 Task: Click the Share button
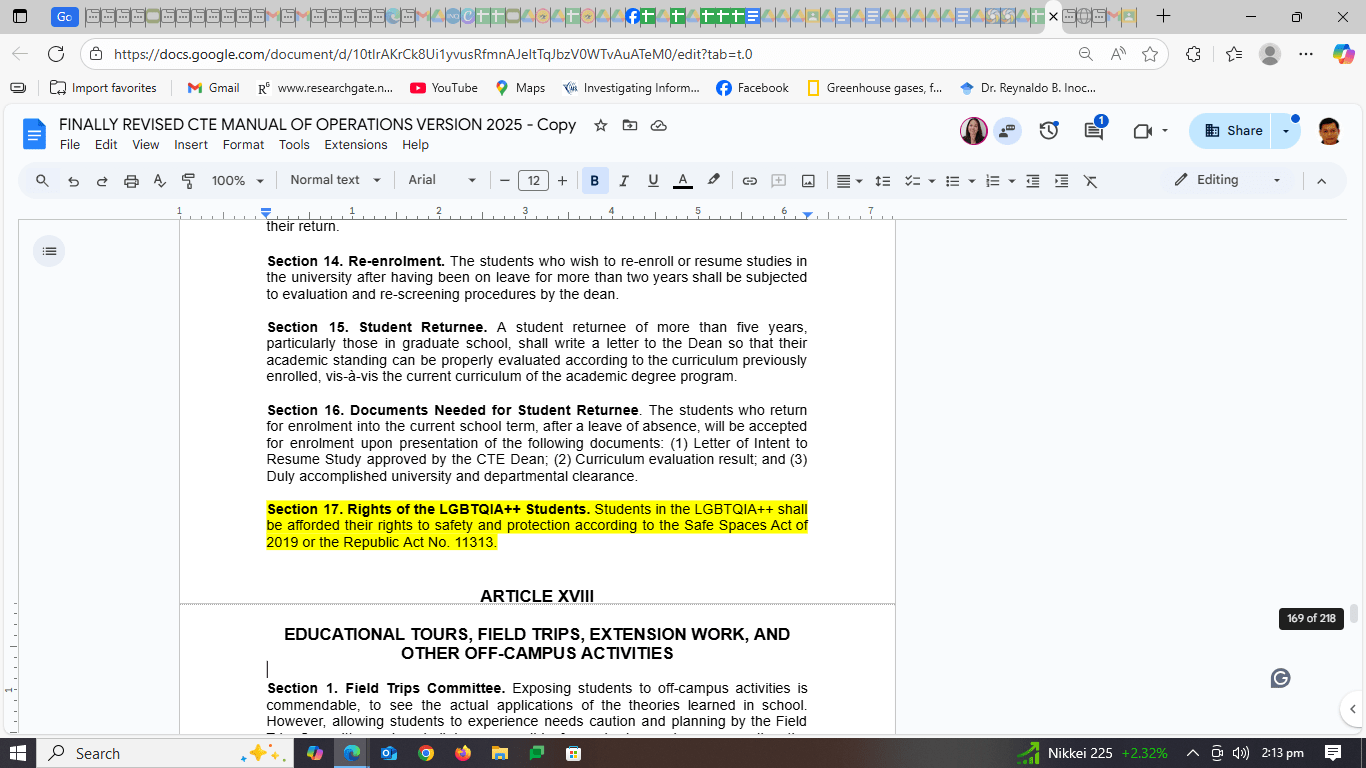(x=1233, y=131)
